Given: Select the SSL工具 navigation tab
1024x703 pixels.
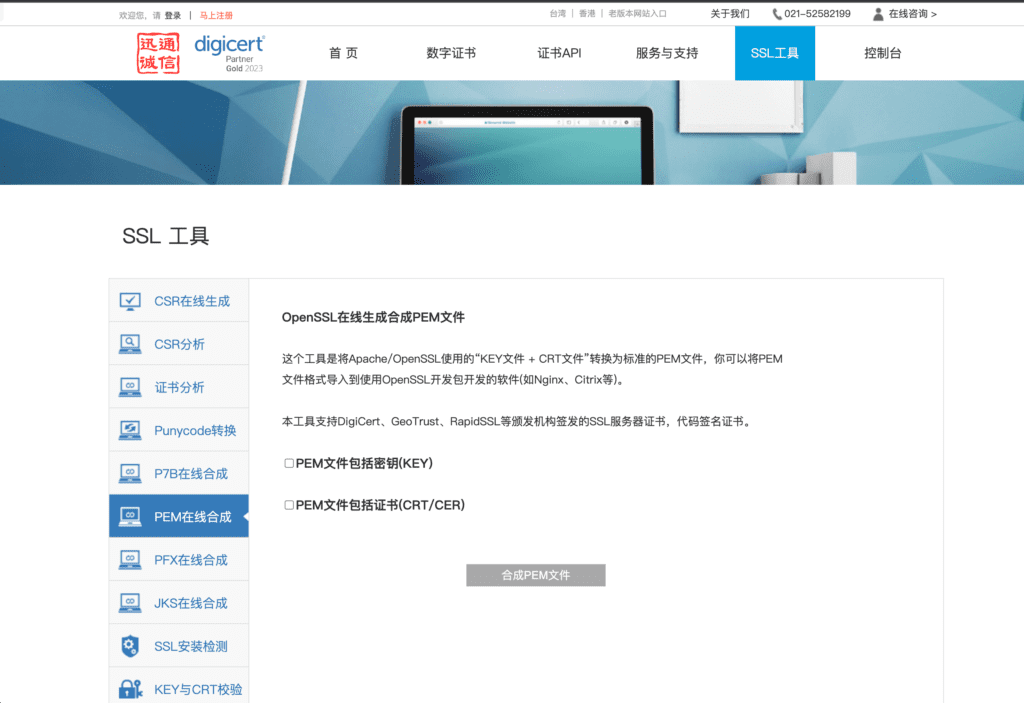Looking at the screenshot, I should [x=774, y=53].
